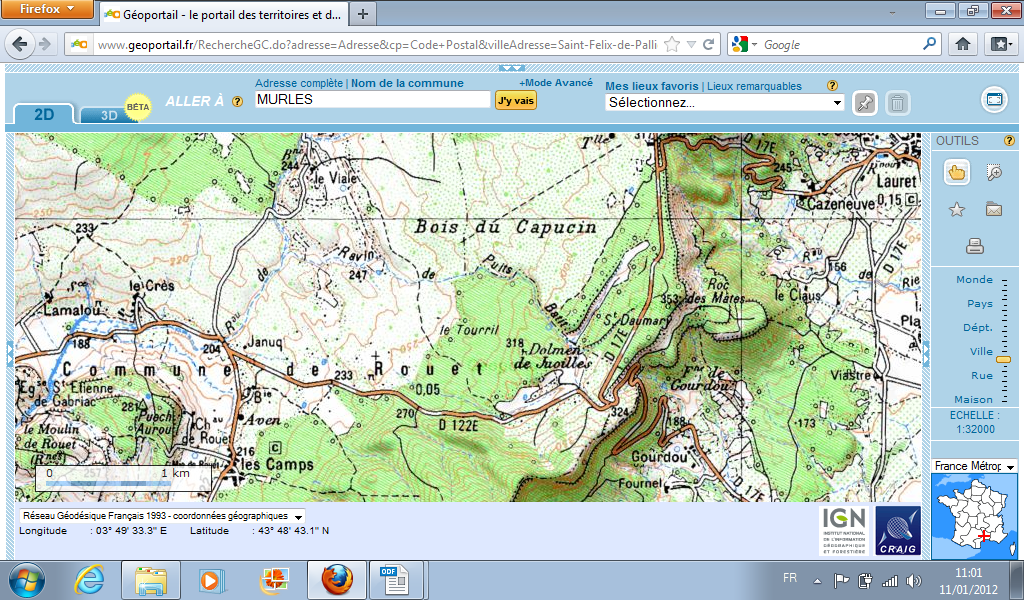Click the search magnifier in Google box
Screen dimensions: 1024x600
pos(929,44)
